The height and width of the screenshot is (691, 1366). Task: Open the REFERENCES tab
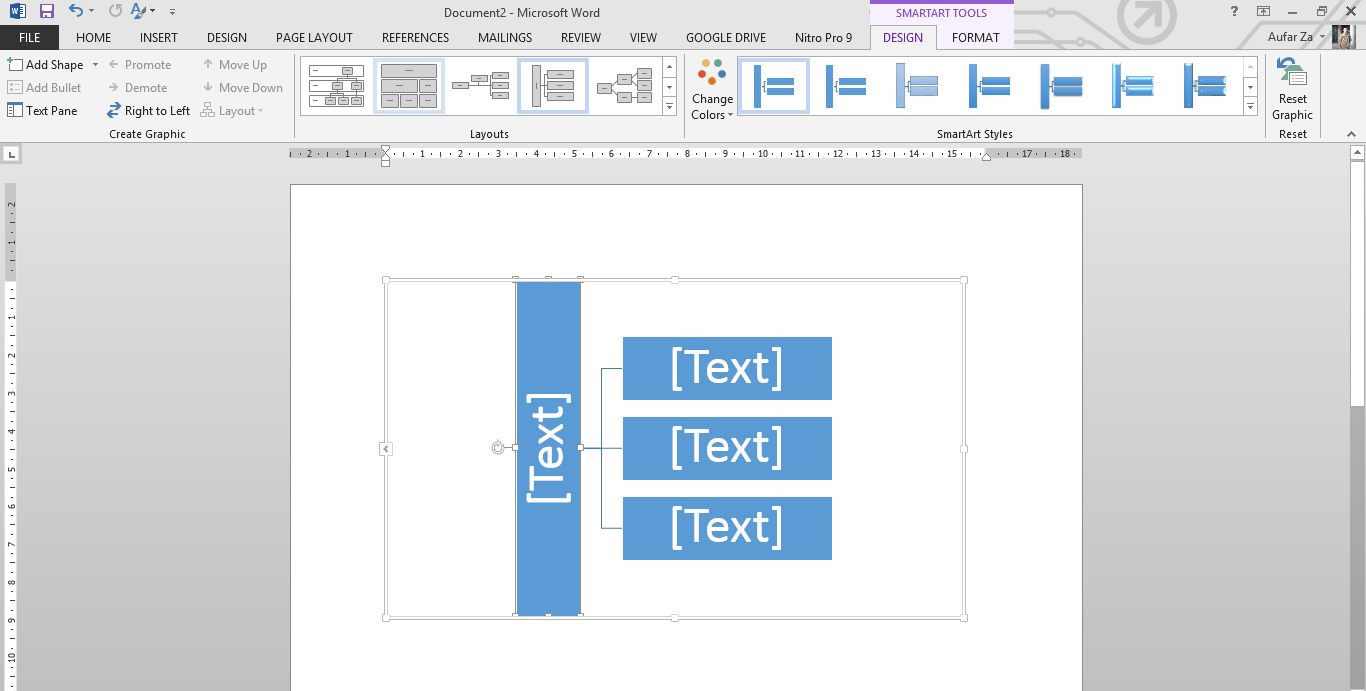416,38
